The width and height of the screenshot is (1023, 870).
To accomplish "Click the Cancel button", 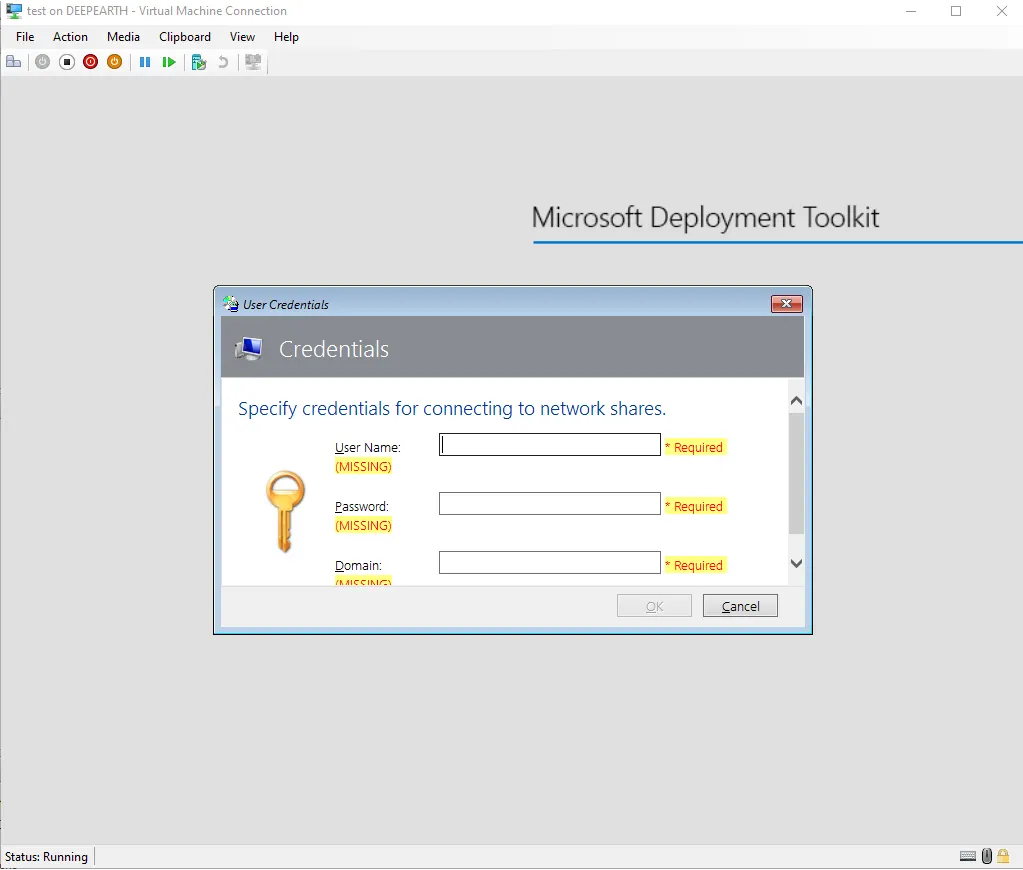I will coord(741,606).
